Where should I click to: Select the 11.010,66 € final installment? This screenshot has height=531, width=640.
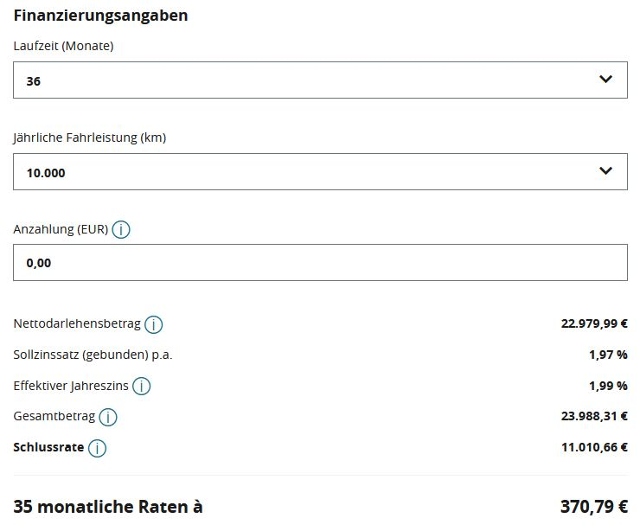[594, 447]
